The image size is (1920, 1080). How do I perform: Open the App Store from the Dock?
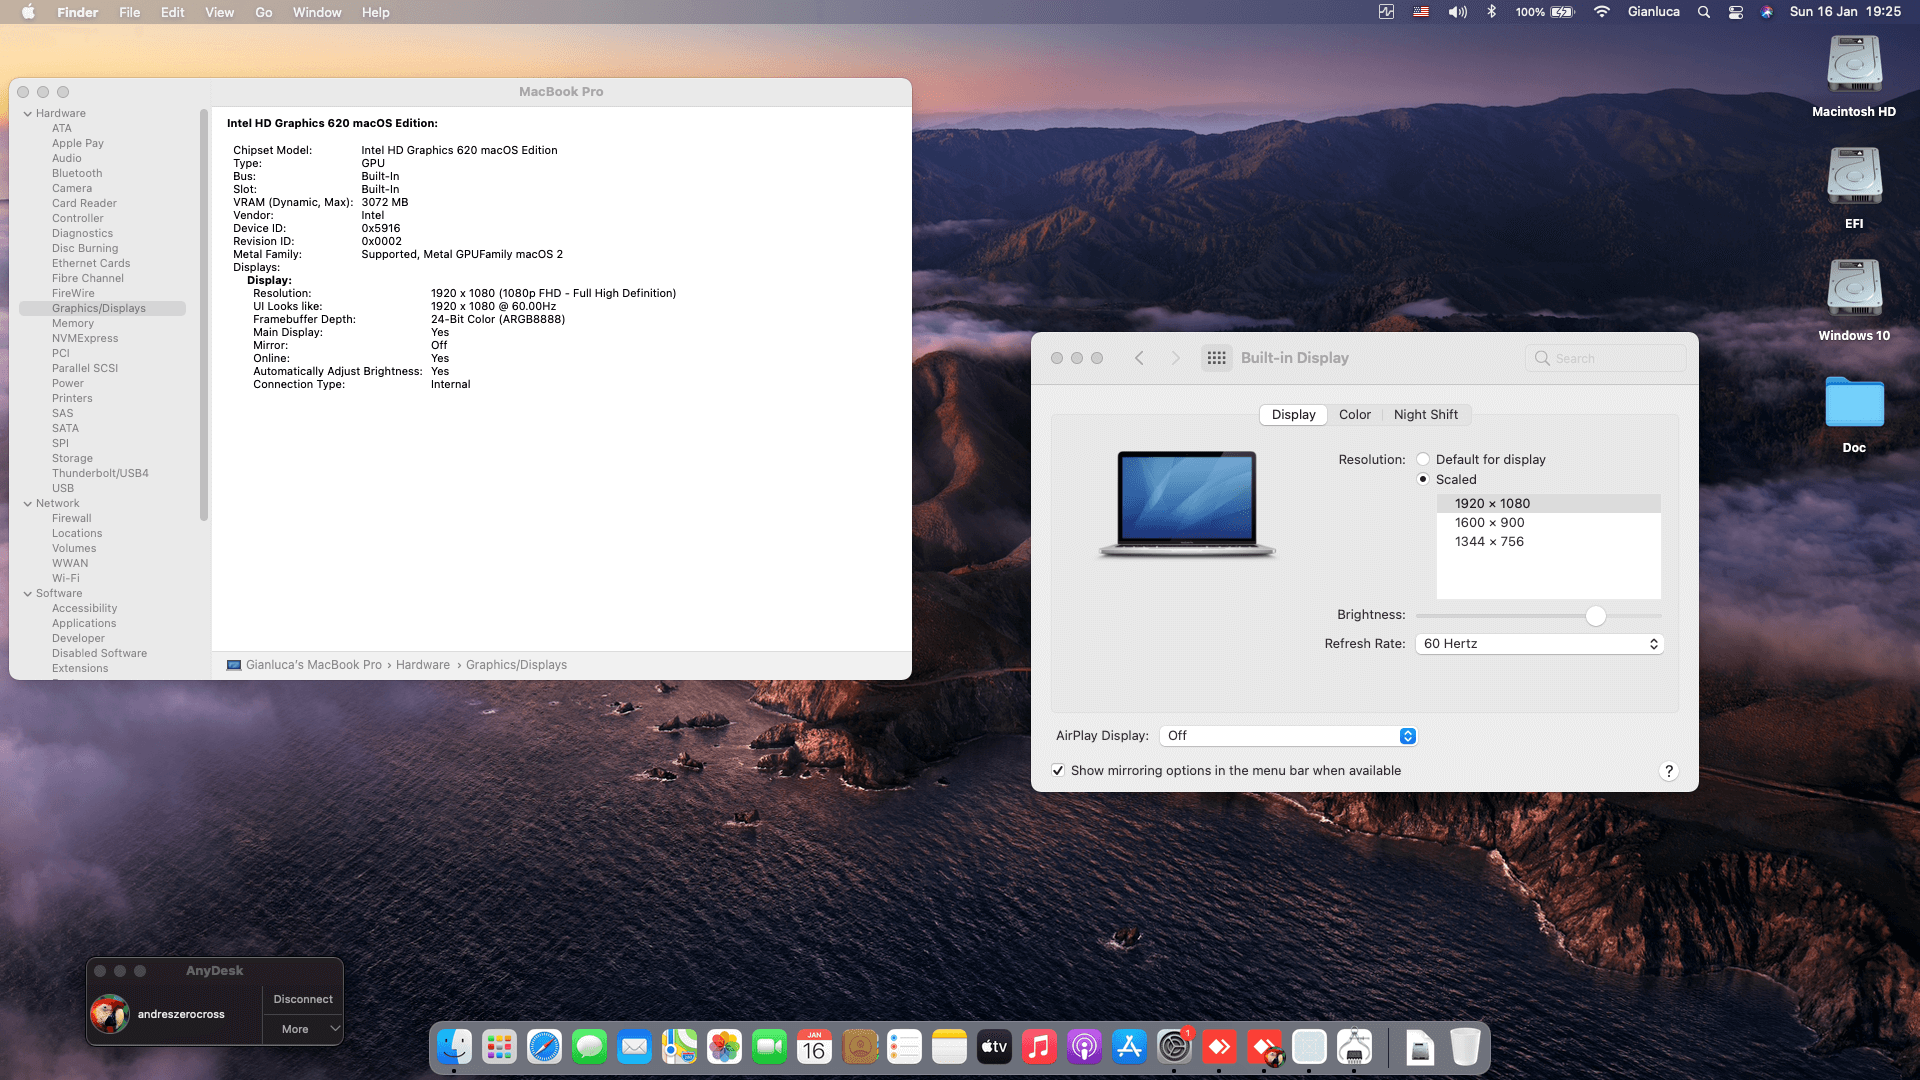click(x=1129, y=1048)
